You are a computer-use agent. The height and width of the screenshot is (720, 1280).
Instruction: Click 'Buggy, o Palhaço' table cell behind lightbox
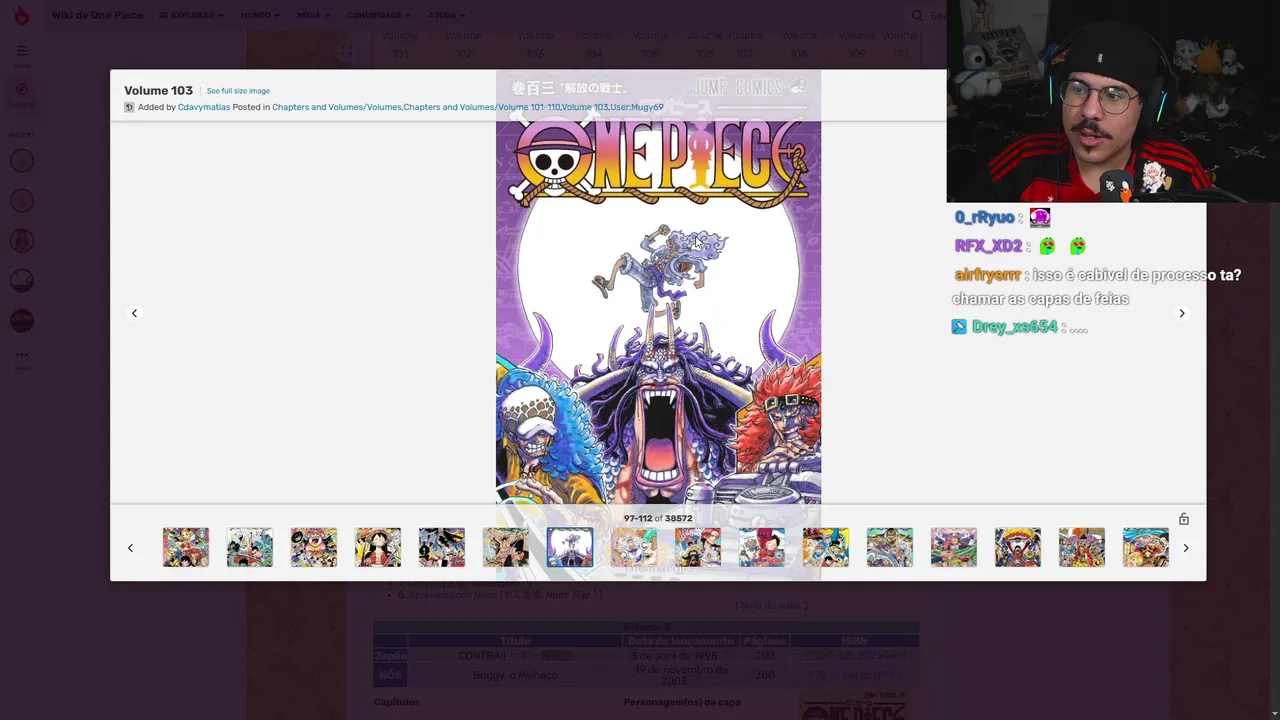pos(515,675)
